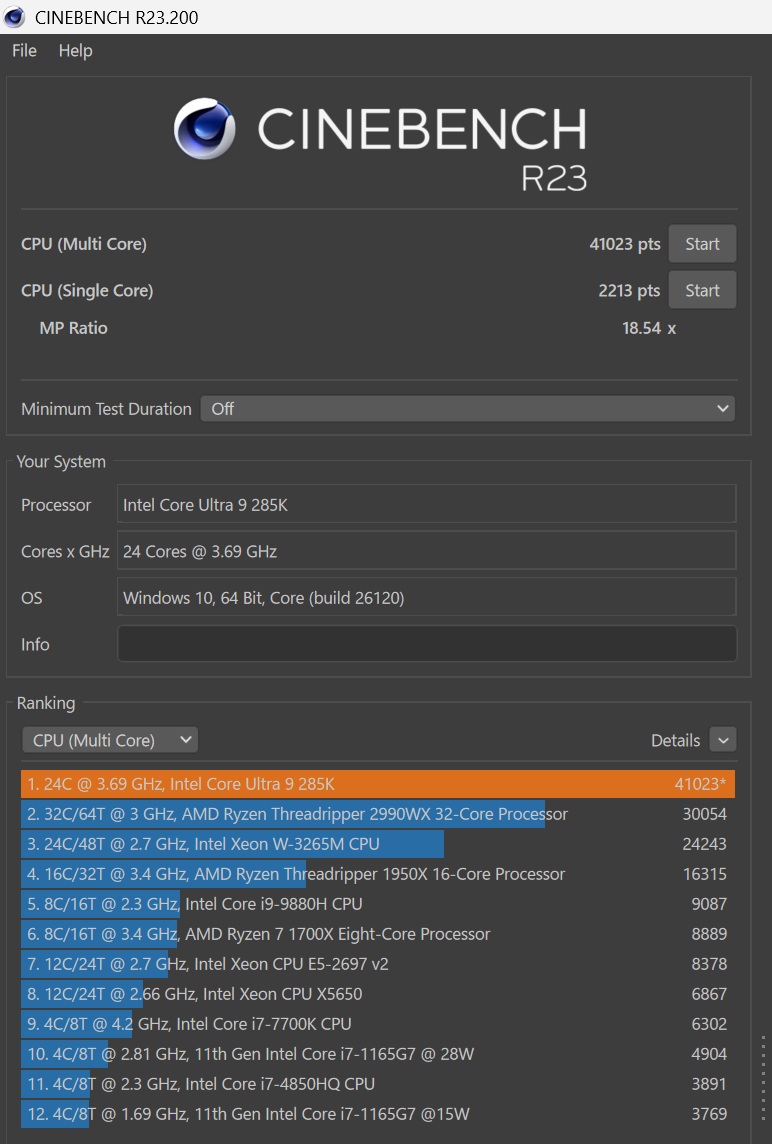Select ranking row Threadripper 1950X

click(x=377, y=873)
